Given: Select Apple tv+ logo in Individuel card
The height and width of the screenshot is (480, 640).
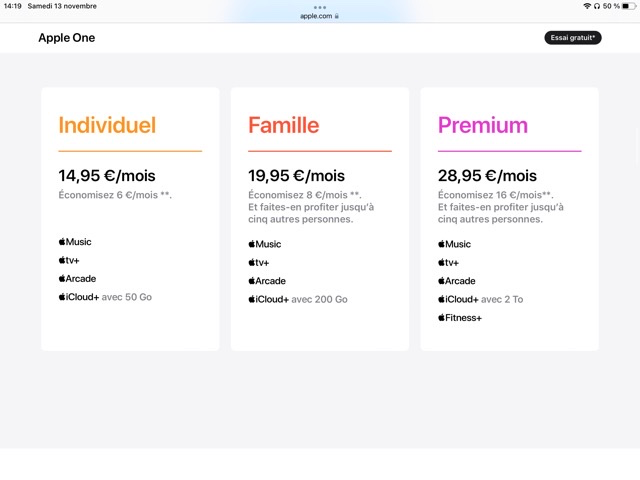Looking at the screenshot, I should point(69,260).
